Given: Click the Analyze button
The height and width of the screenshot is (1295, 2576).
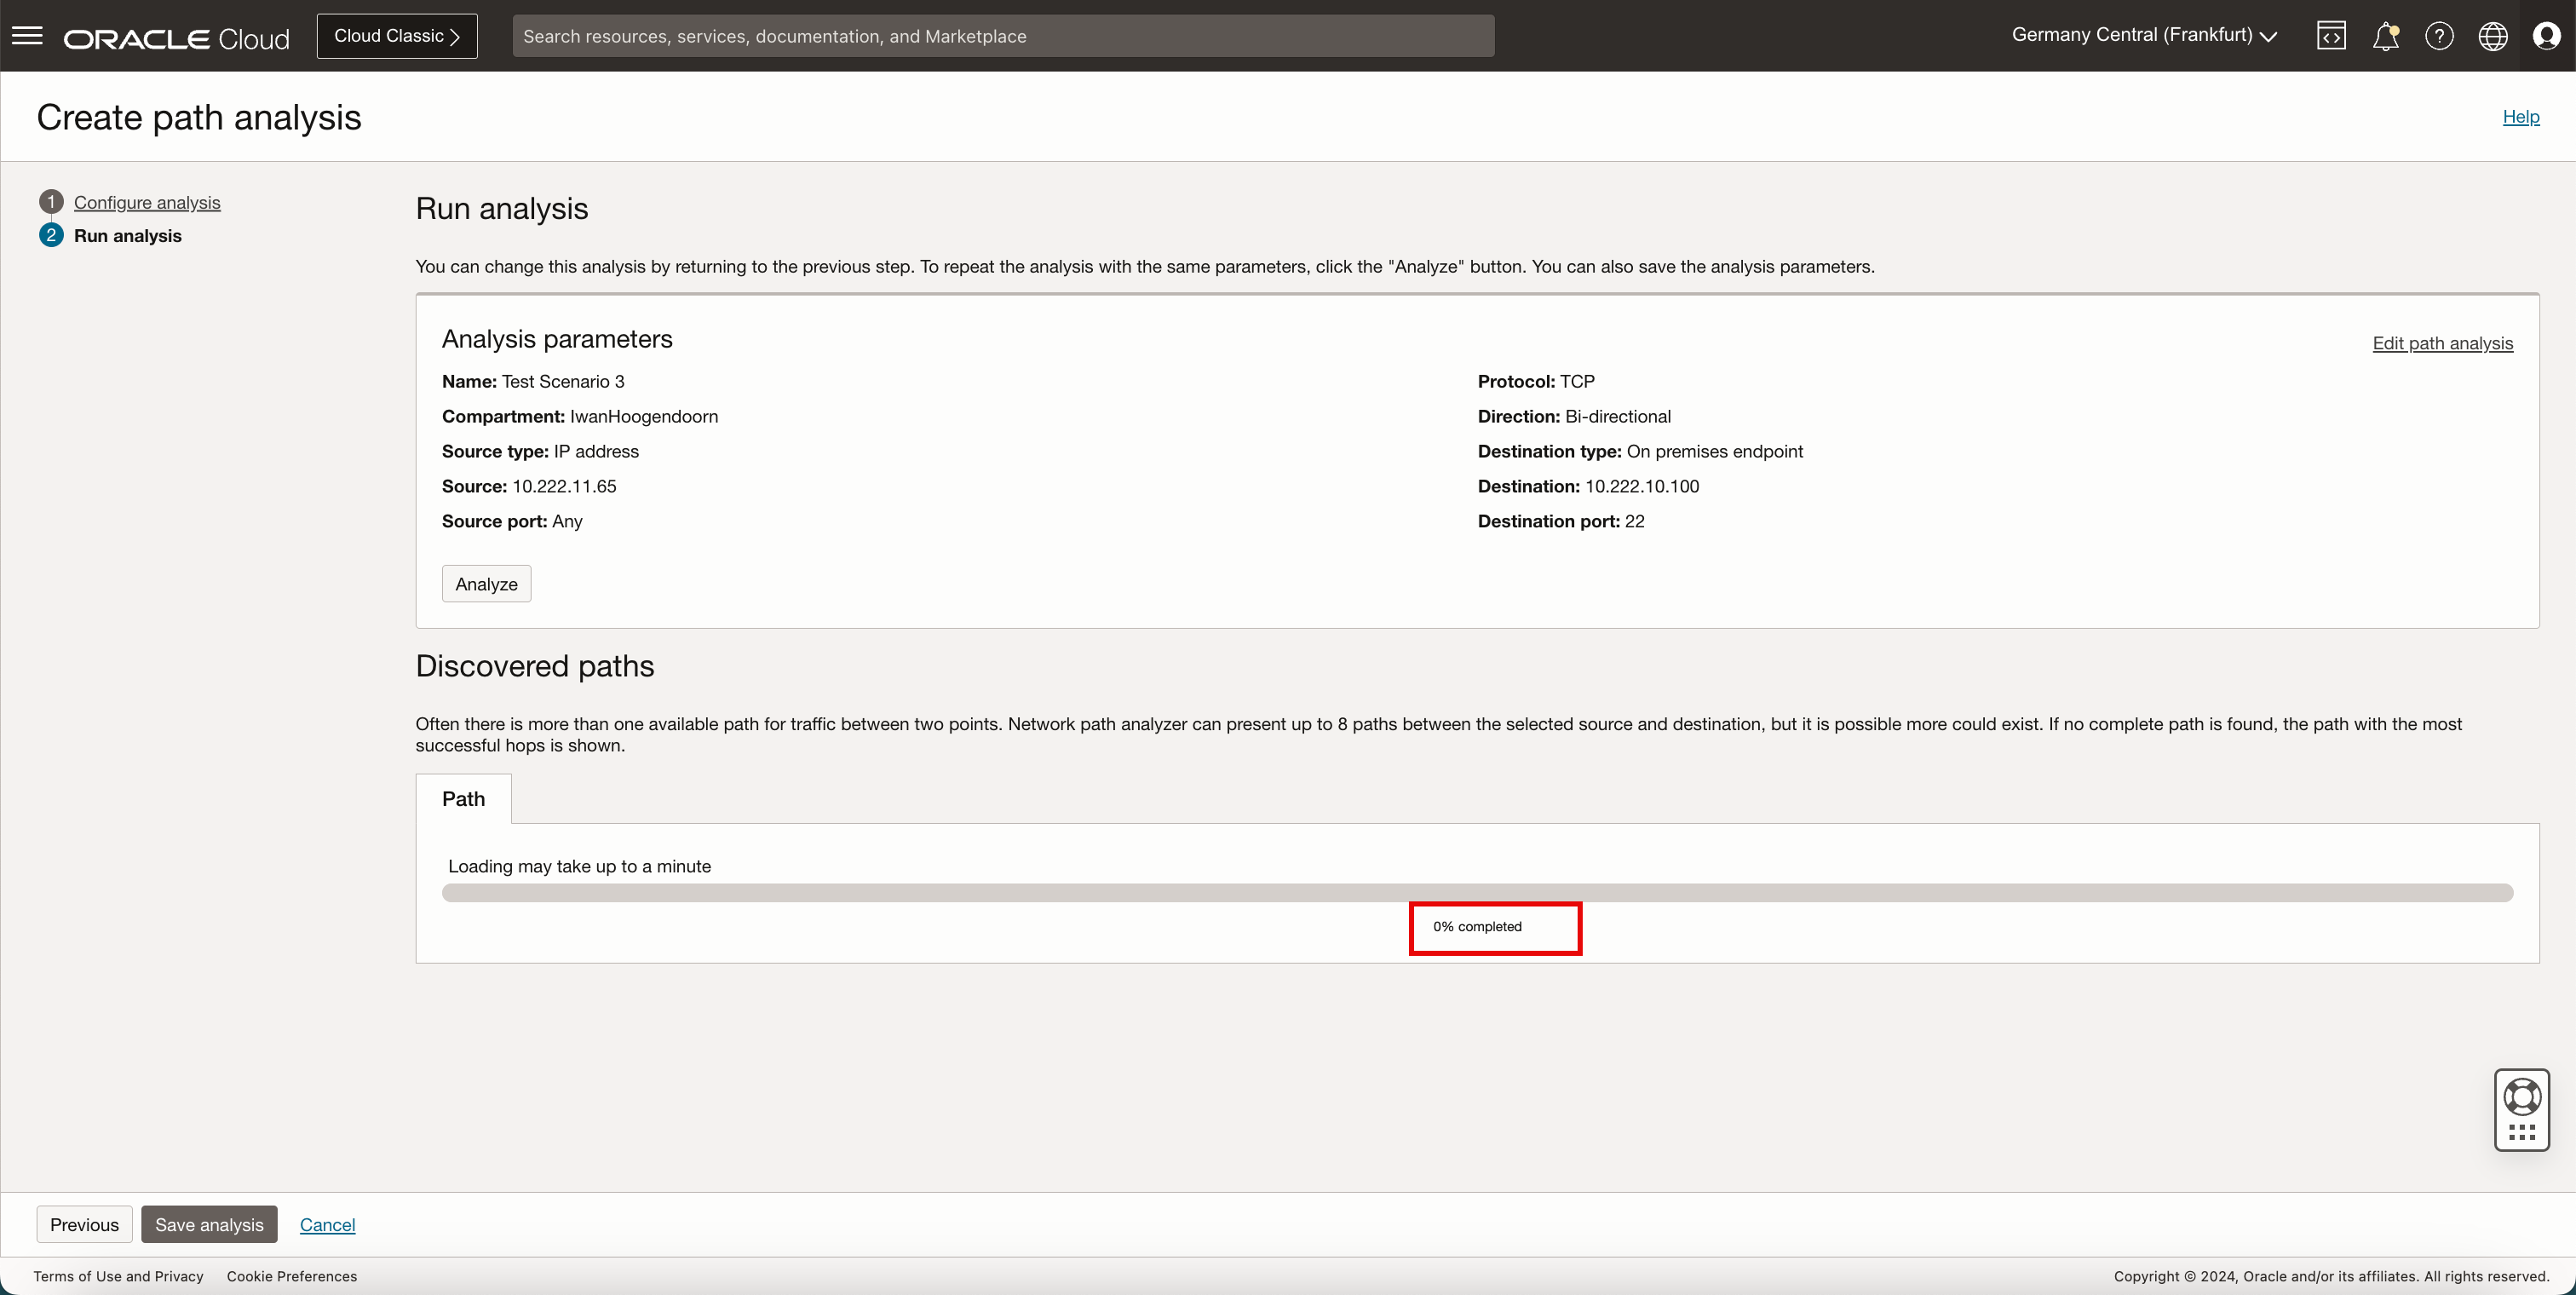Looking at the screenshot, I should (x=486, y=584).
